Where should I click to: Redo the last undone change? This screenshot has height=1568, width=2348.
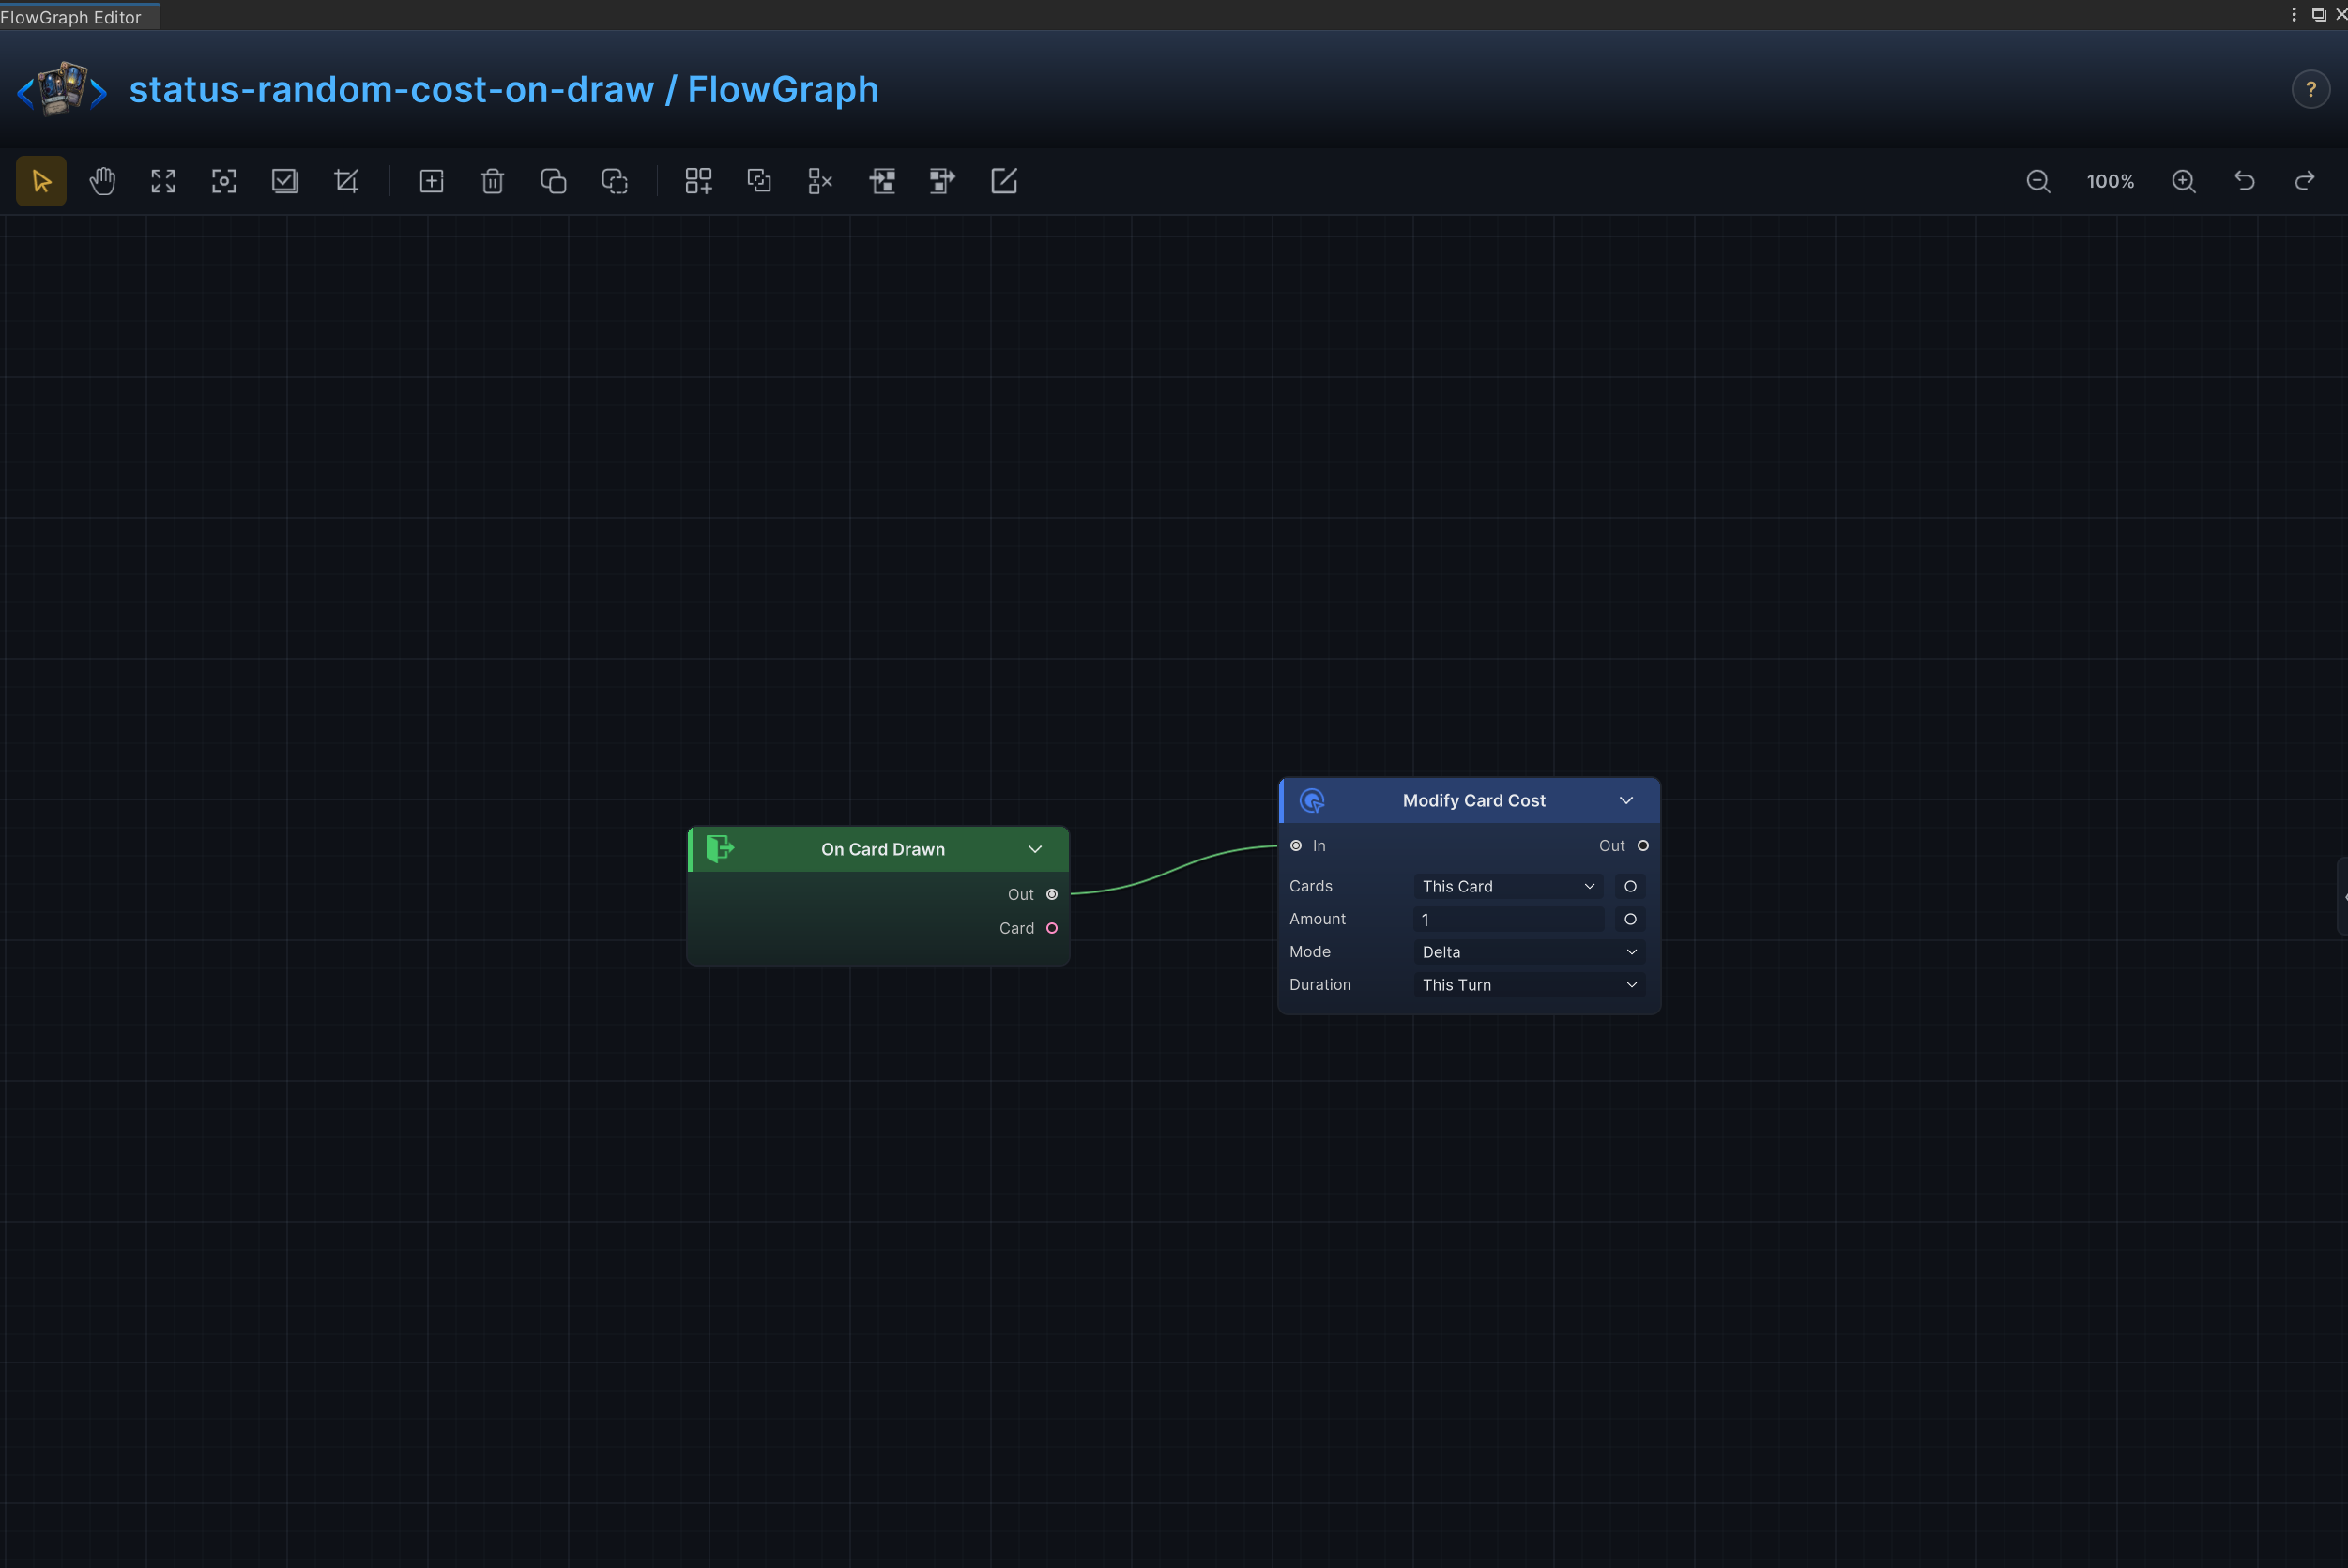click(2305, 181)
